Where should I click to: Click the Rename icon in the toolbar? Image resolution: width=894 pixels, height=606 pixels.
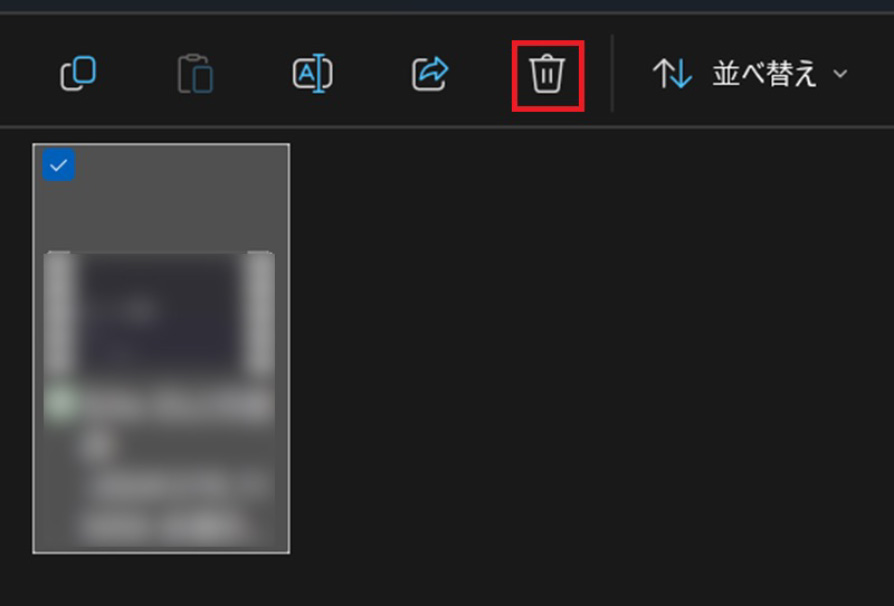(x=312, y=74)
